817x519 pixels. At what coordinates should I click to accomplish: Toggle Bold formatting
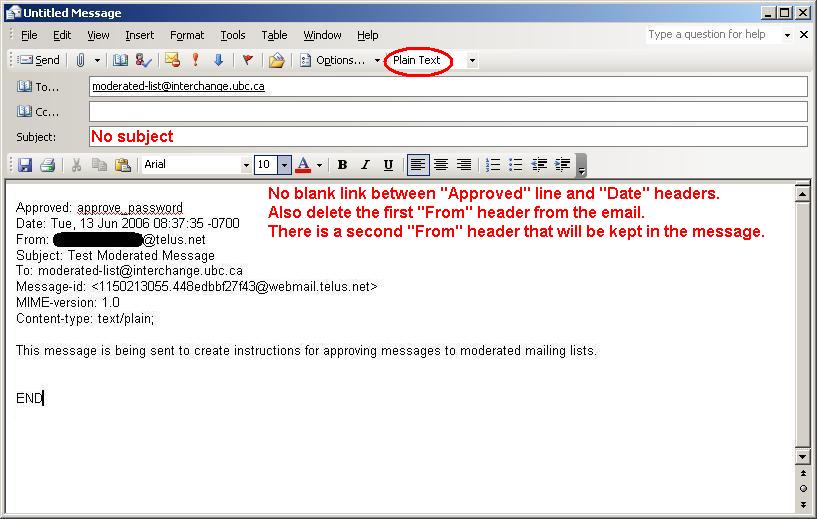pyautogui.click(x=342, y=165)
